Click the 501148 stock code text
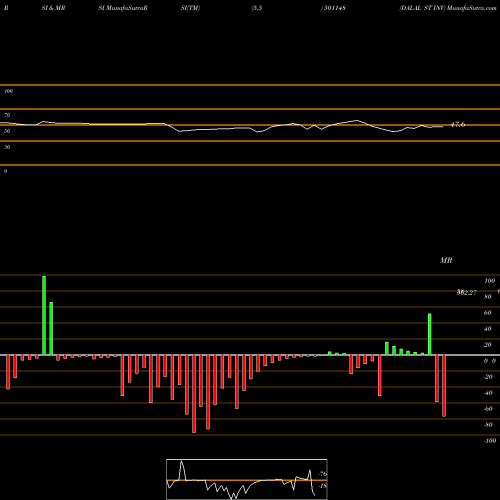The height and width of the screenshot is (500, 500). 334,8
